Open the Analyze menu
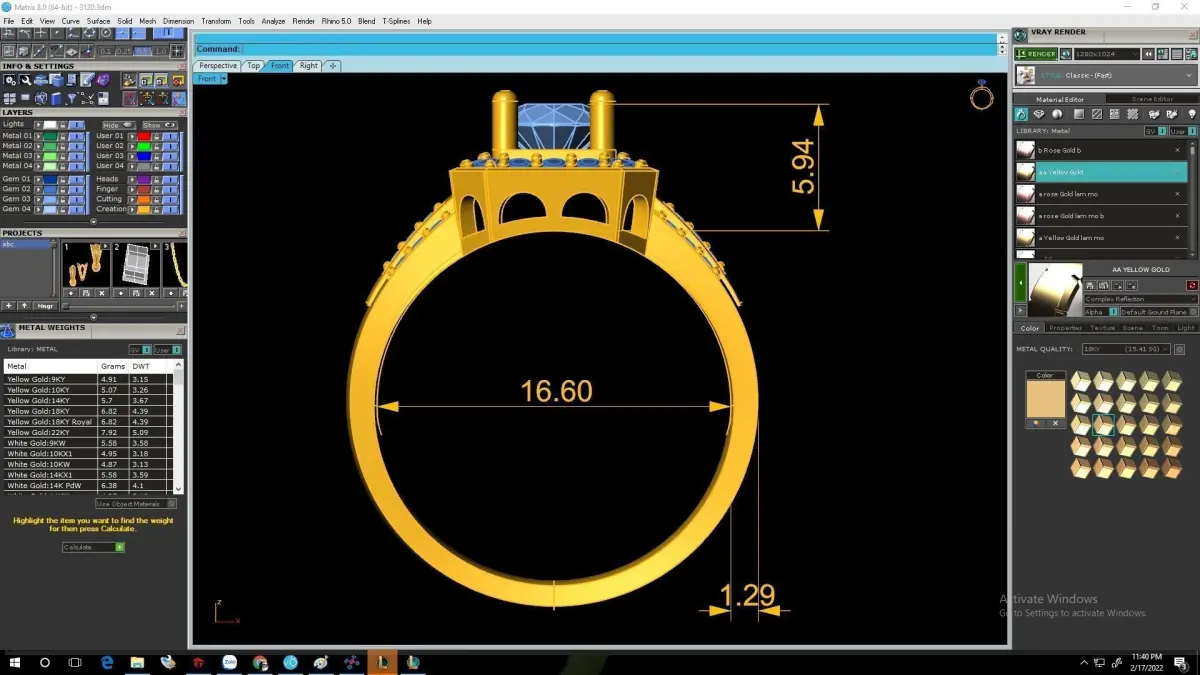The image size is (1200, 675). [x=273, y=21]
